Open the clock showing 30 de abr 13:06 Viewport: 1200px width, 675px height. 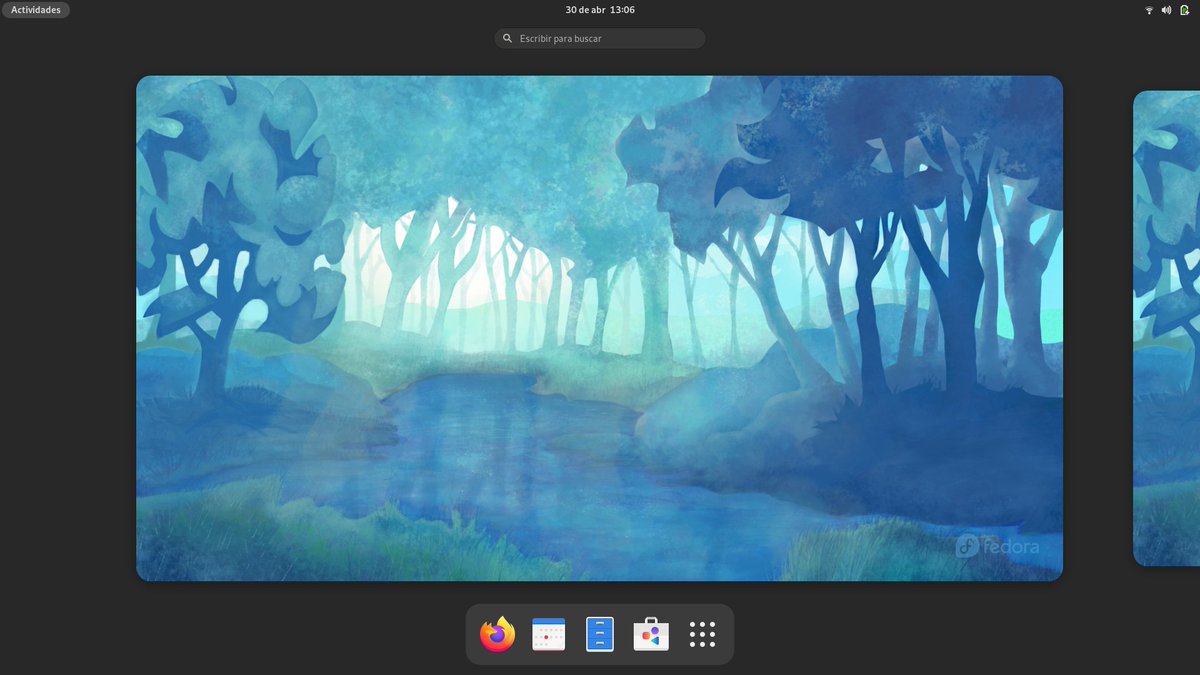(x=600, y=10)
